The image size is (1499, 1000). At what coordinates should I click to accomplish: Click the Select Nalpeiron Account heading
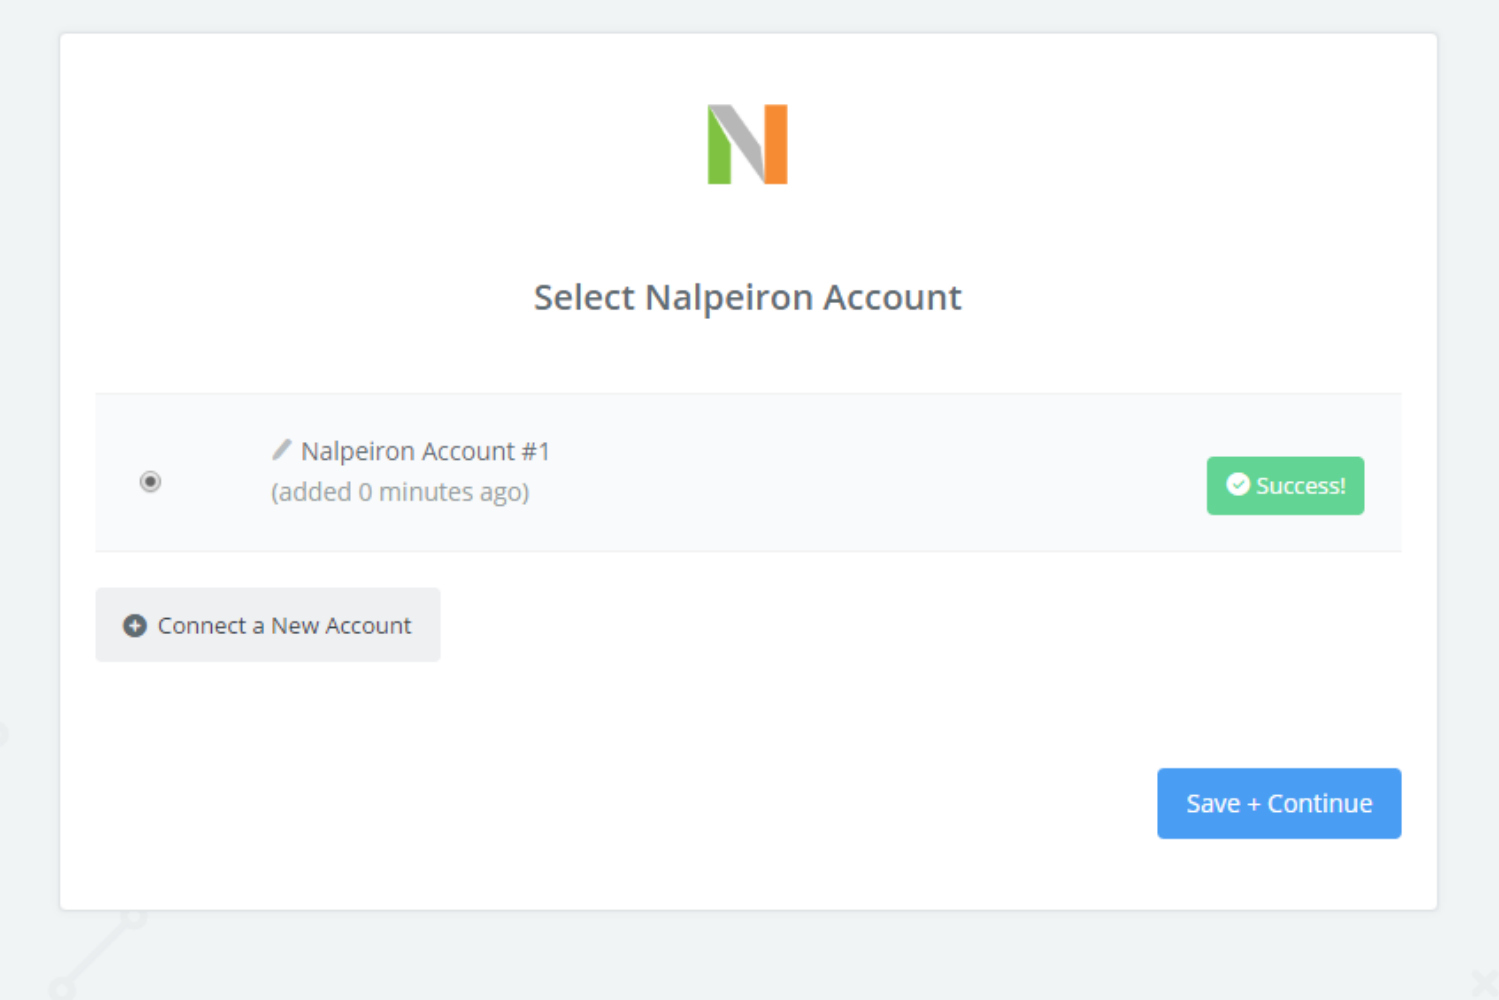pyautogui.click(x=748, y=298)
